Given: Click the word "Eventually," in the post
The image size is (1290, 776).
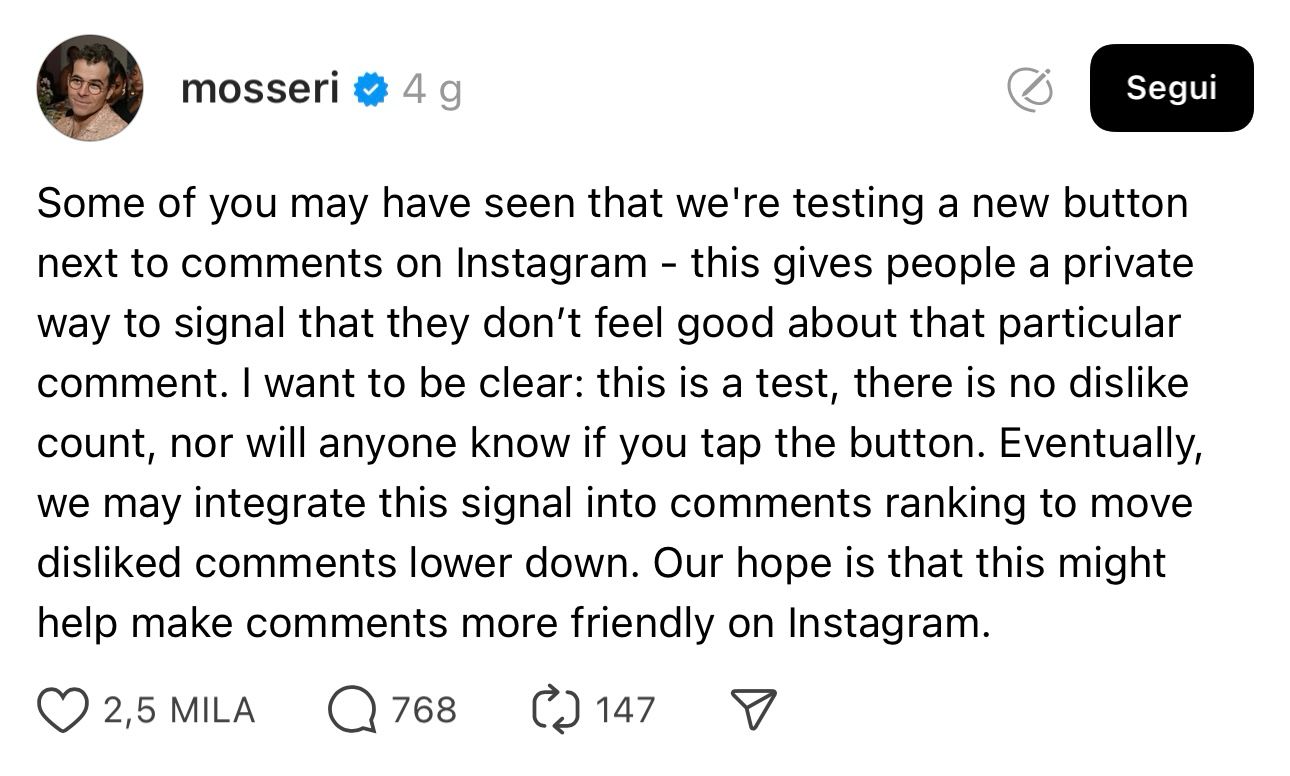Looking at the screenshot, I should click(x=1100, y=444).
